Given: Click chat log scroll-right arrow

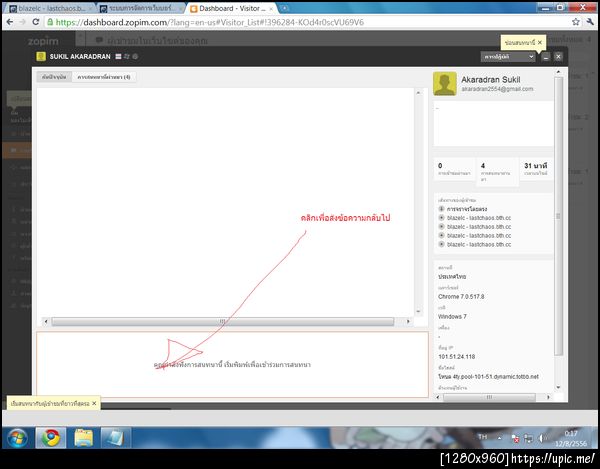Looking at the screenshot, I should point(408,321).
